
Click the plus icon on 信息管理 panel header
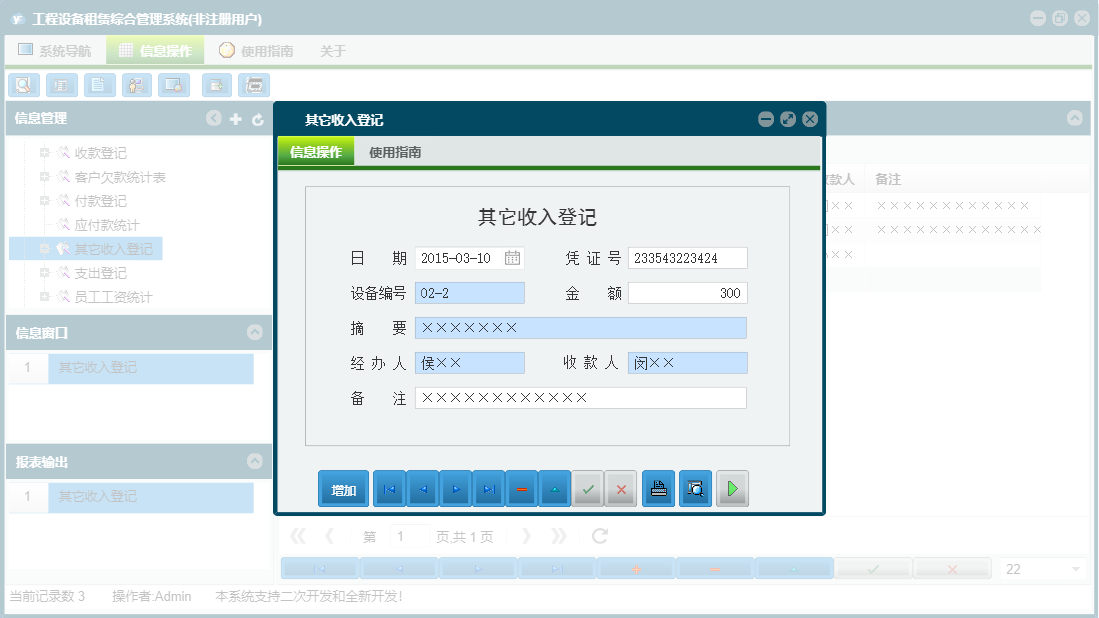pyautogui.click(x=235, y=118)
